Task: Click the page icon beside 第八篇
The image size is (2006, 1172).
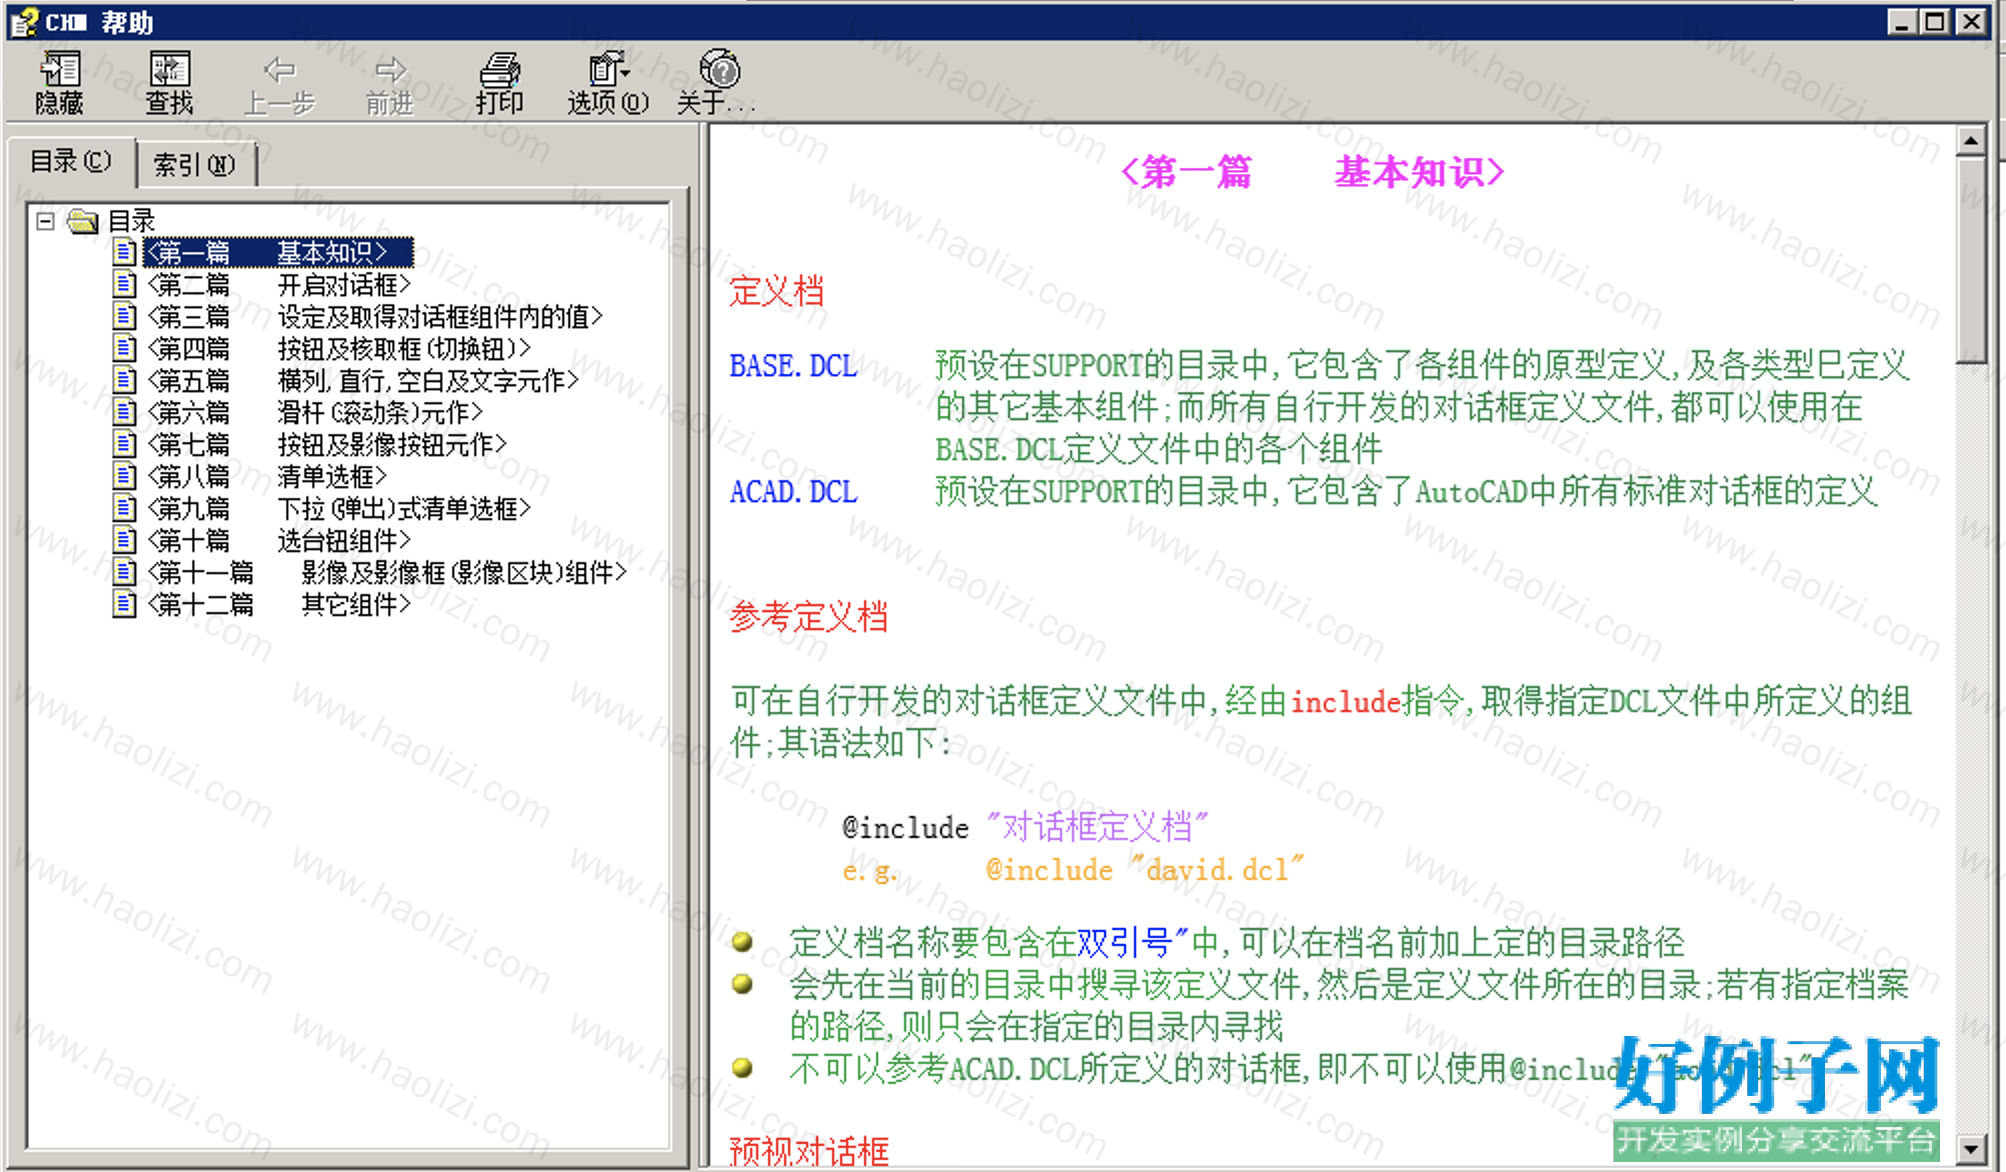Action: pos(124,476)
